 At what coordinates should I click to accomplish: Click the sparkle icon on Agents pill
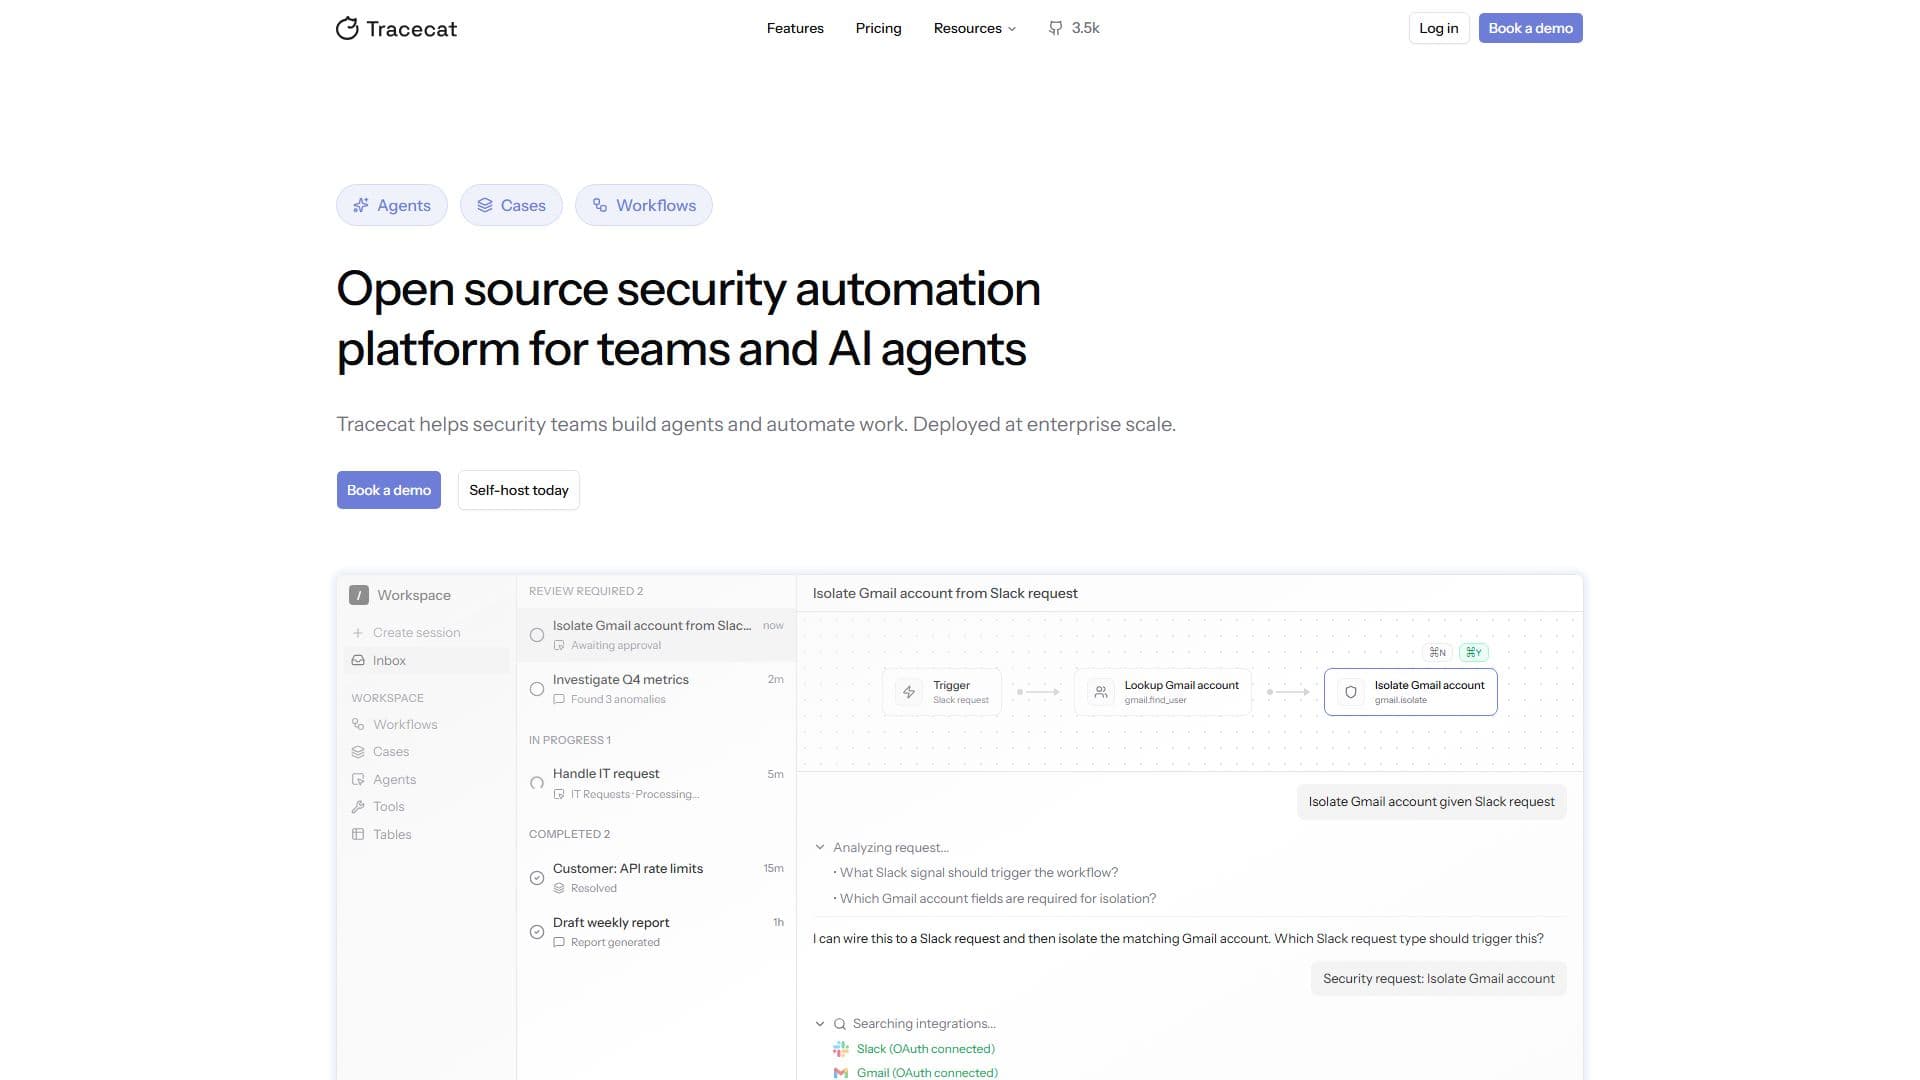tap(361, 205)
